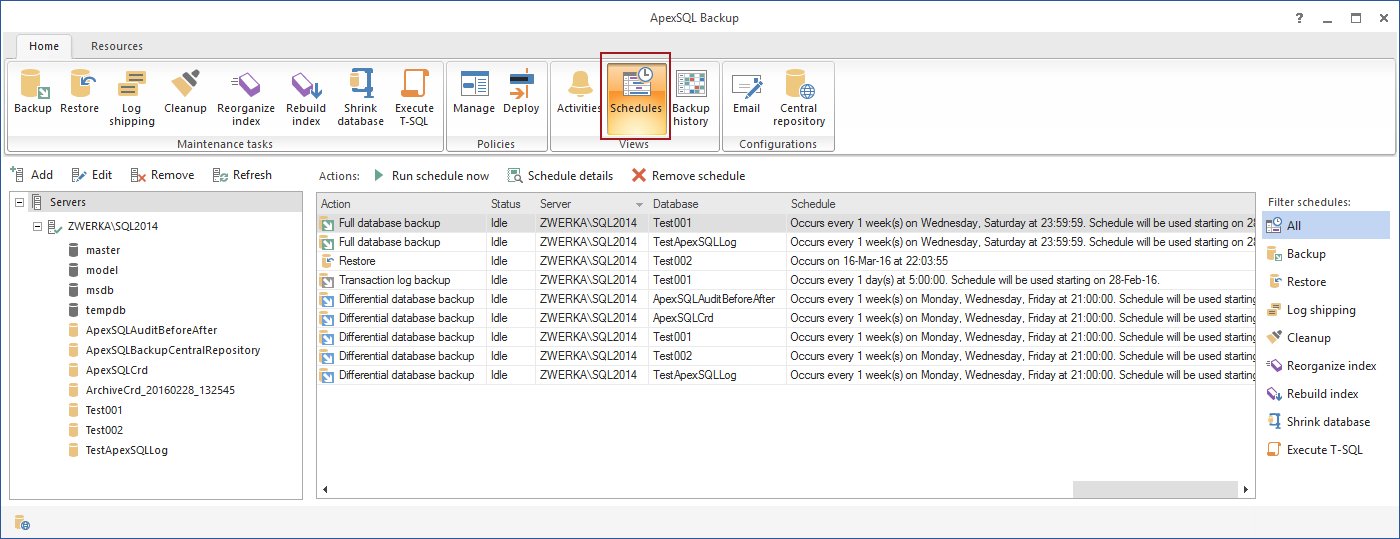Filter schedules by Backup
1400x539 pixels.
1326,254
